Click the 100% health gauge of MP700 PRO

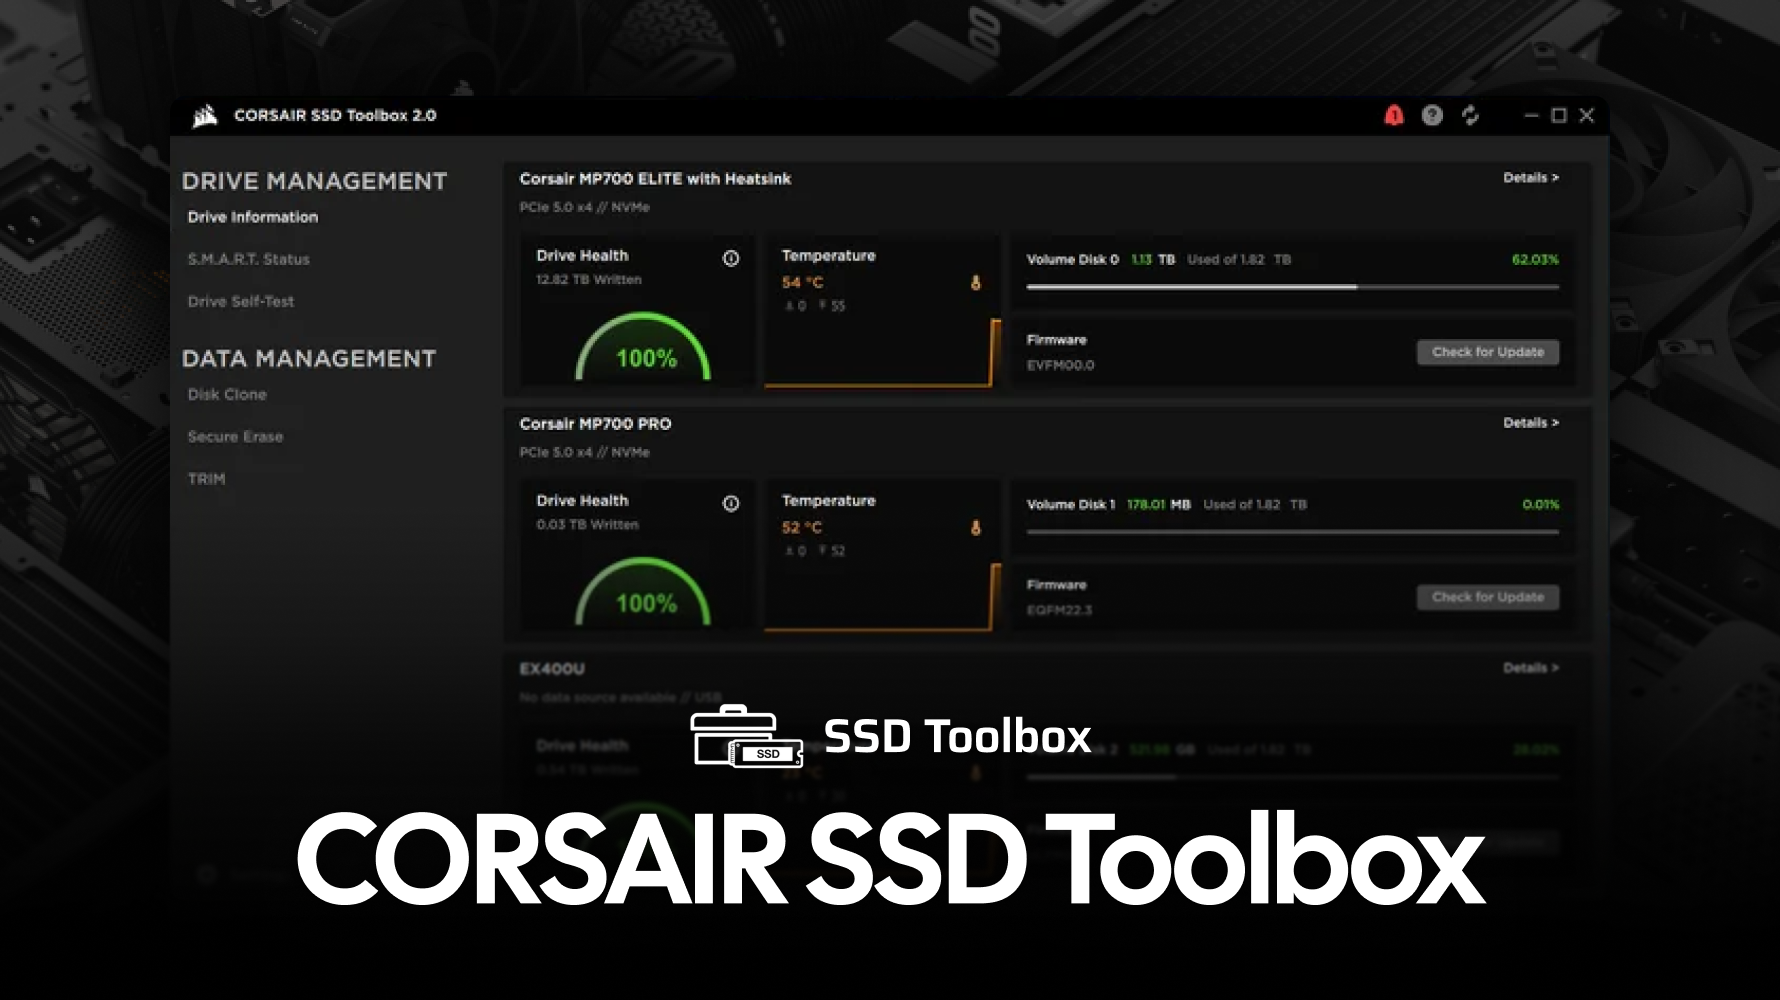(x=643, y=592)
